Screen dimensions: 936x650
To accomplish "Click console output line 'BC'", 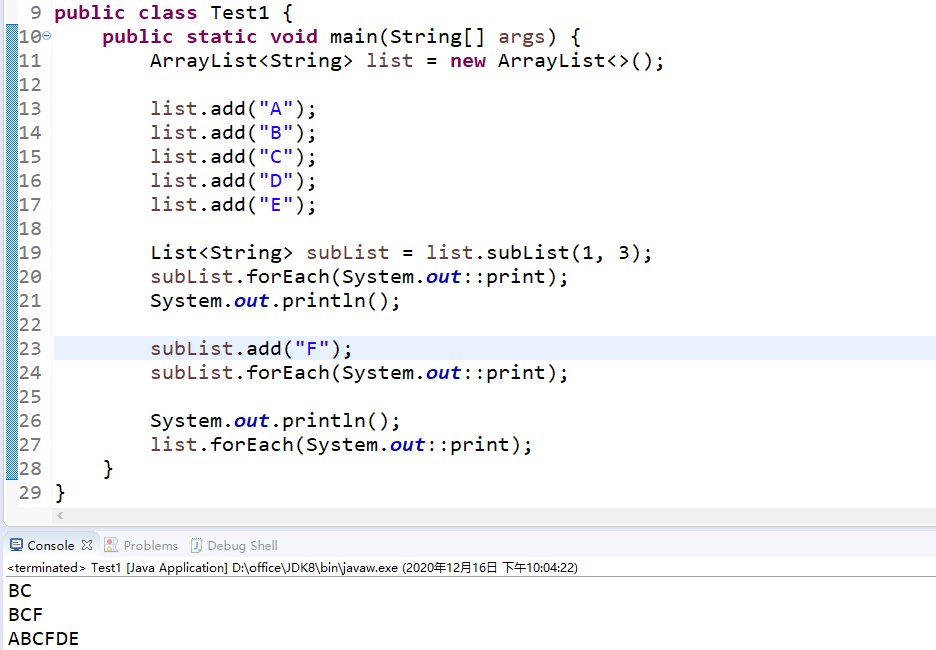I will pos(20,591).
